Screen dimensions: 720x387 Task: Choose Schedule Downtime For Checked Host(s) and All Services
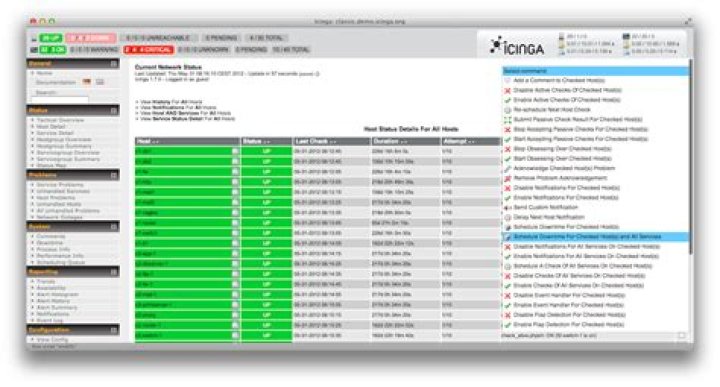pyautogui.click(x=596, y=237)
